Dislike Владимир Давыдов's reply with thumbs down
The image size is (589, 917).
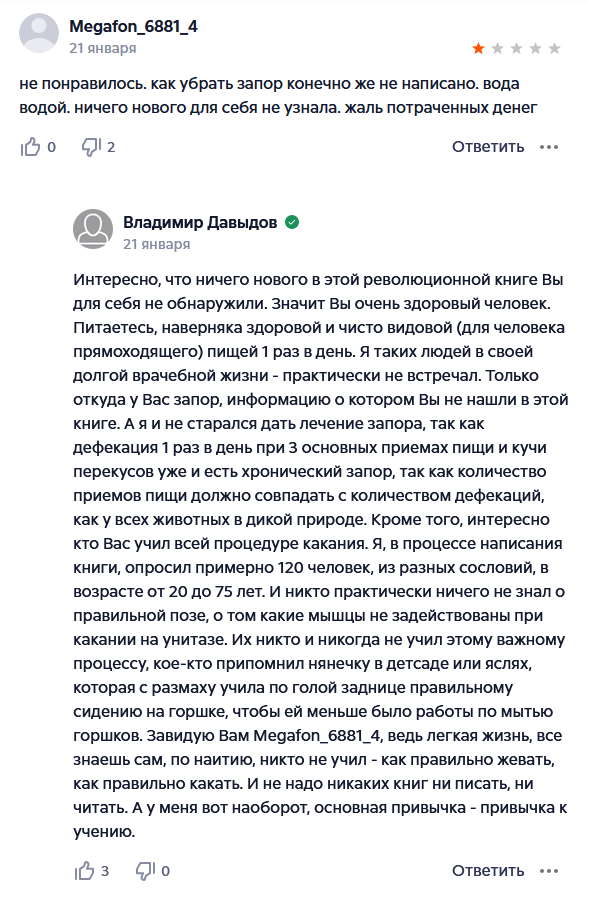pos(145,871)
